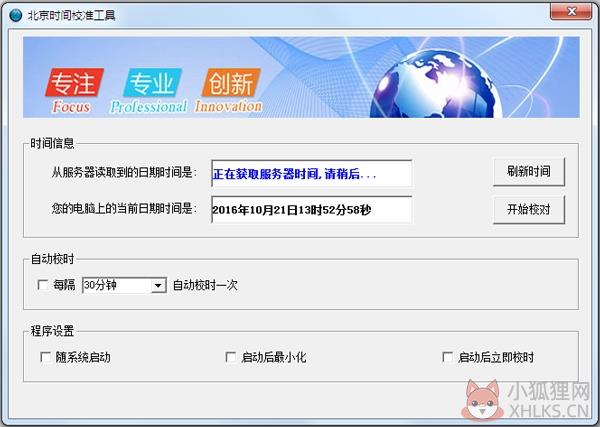Click the 自动校时 group title
Screen dimensions: 600x427
(x=52, y=259)
